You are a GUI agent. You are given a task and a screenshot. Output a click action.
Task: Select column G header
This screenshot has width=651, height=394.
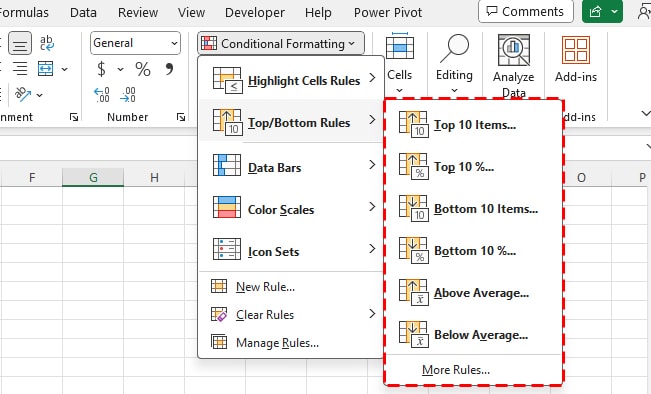point(93,178)
